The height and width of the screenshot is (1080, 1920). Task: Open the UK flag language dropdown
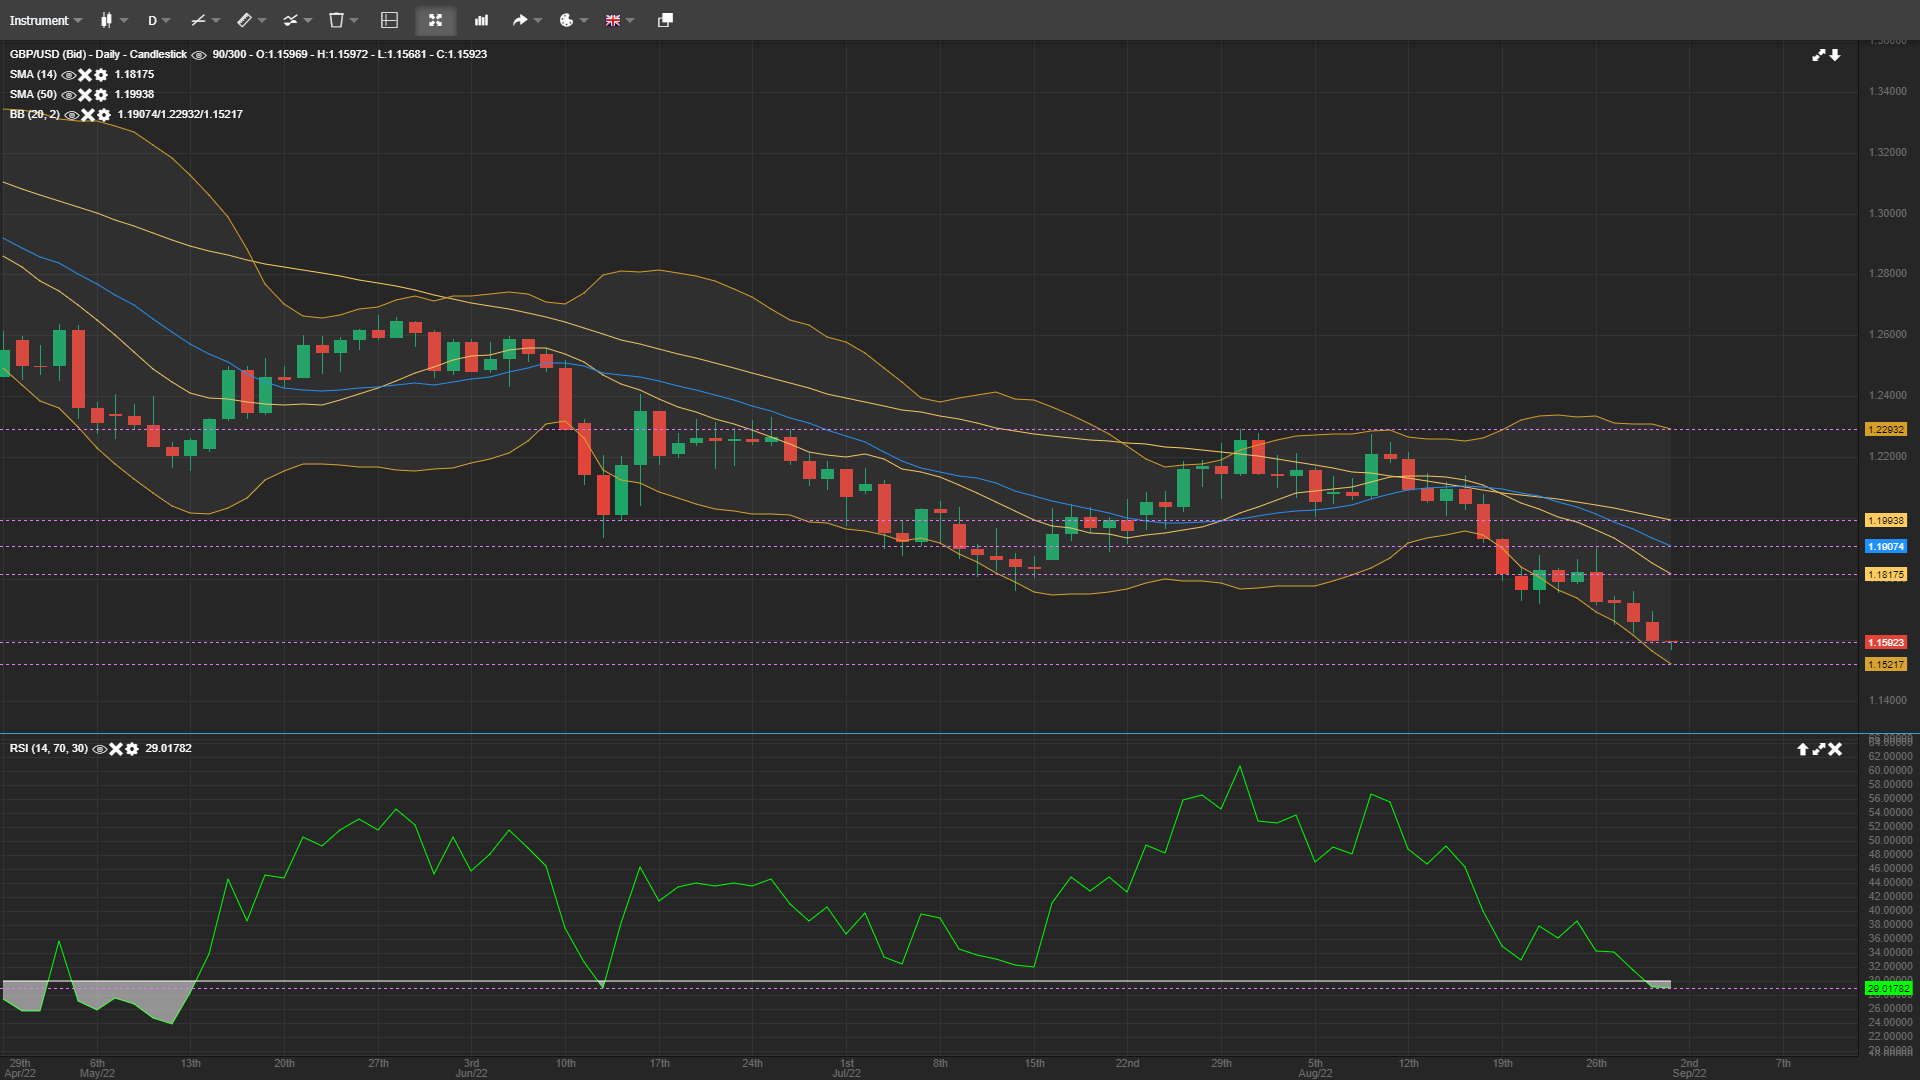pyautogui.click(x=614, y=20)
